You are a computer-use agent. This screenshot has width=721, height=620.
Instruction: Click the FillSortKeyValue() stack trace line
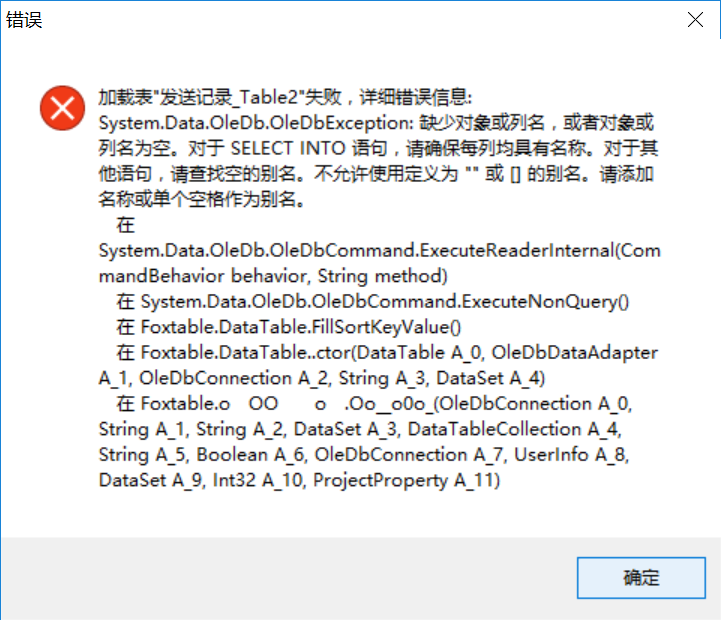(289, 327)
